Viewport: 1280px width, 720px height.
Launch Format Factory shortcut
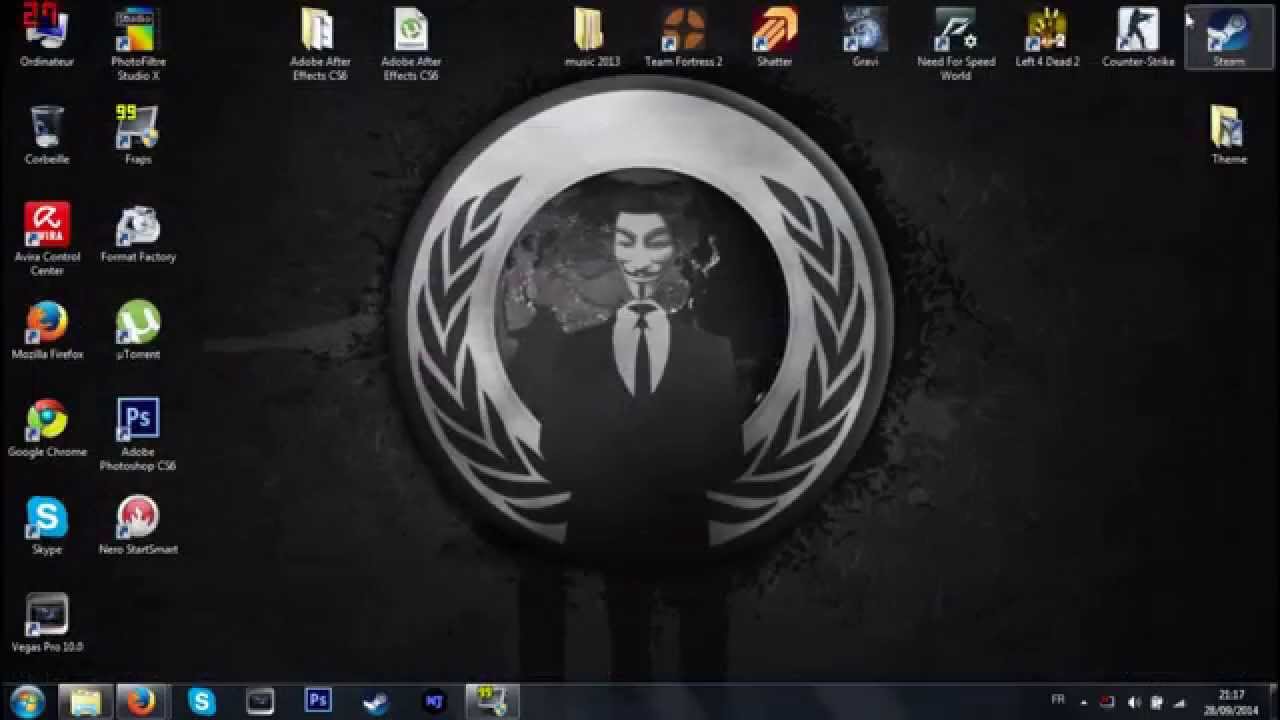point(138,232)
